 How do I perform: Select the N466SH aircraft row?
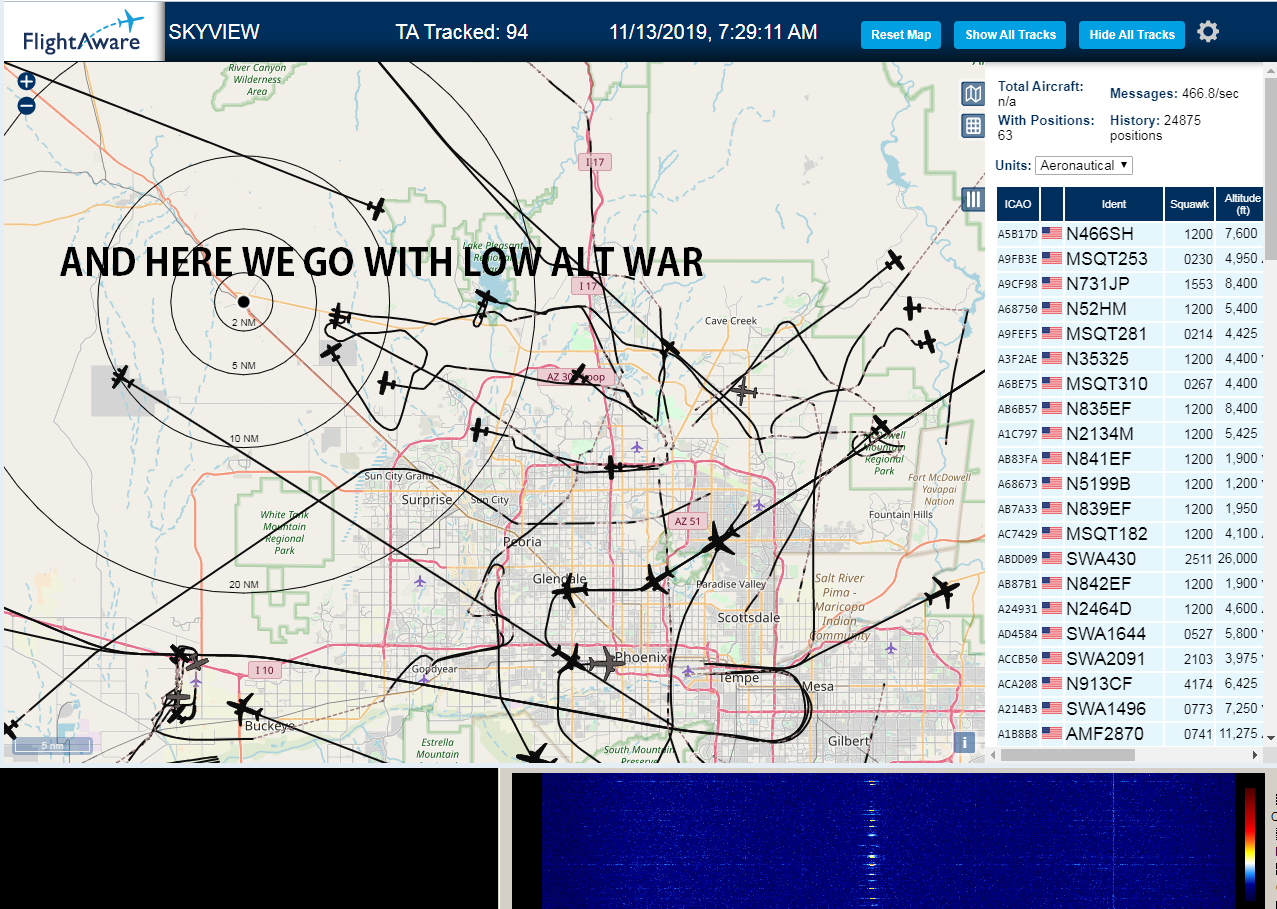tap(1131, 233)
